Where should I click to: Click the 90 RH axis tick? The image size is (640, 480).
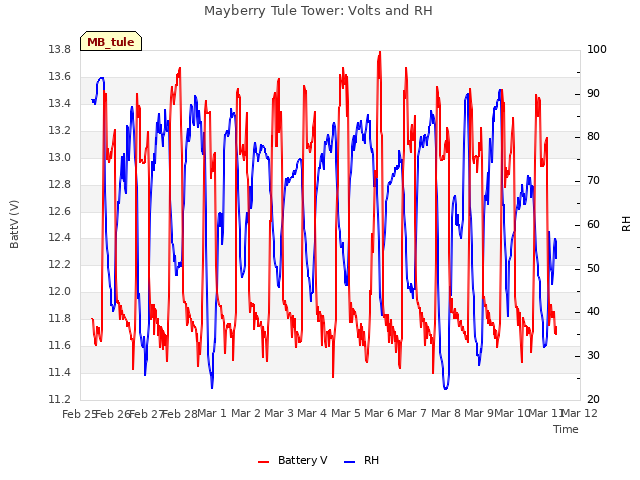coord(593,93)
